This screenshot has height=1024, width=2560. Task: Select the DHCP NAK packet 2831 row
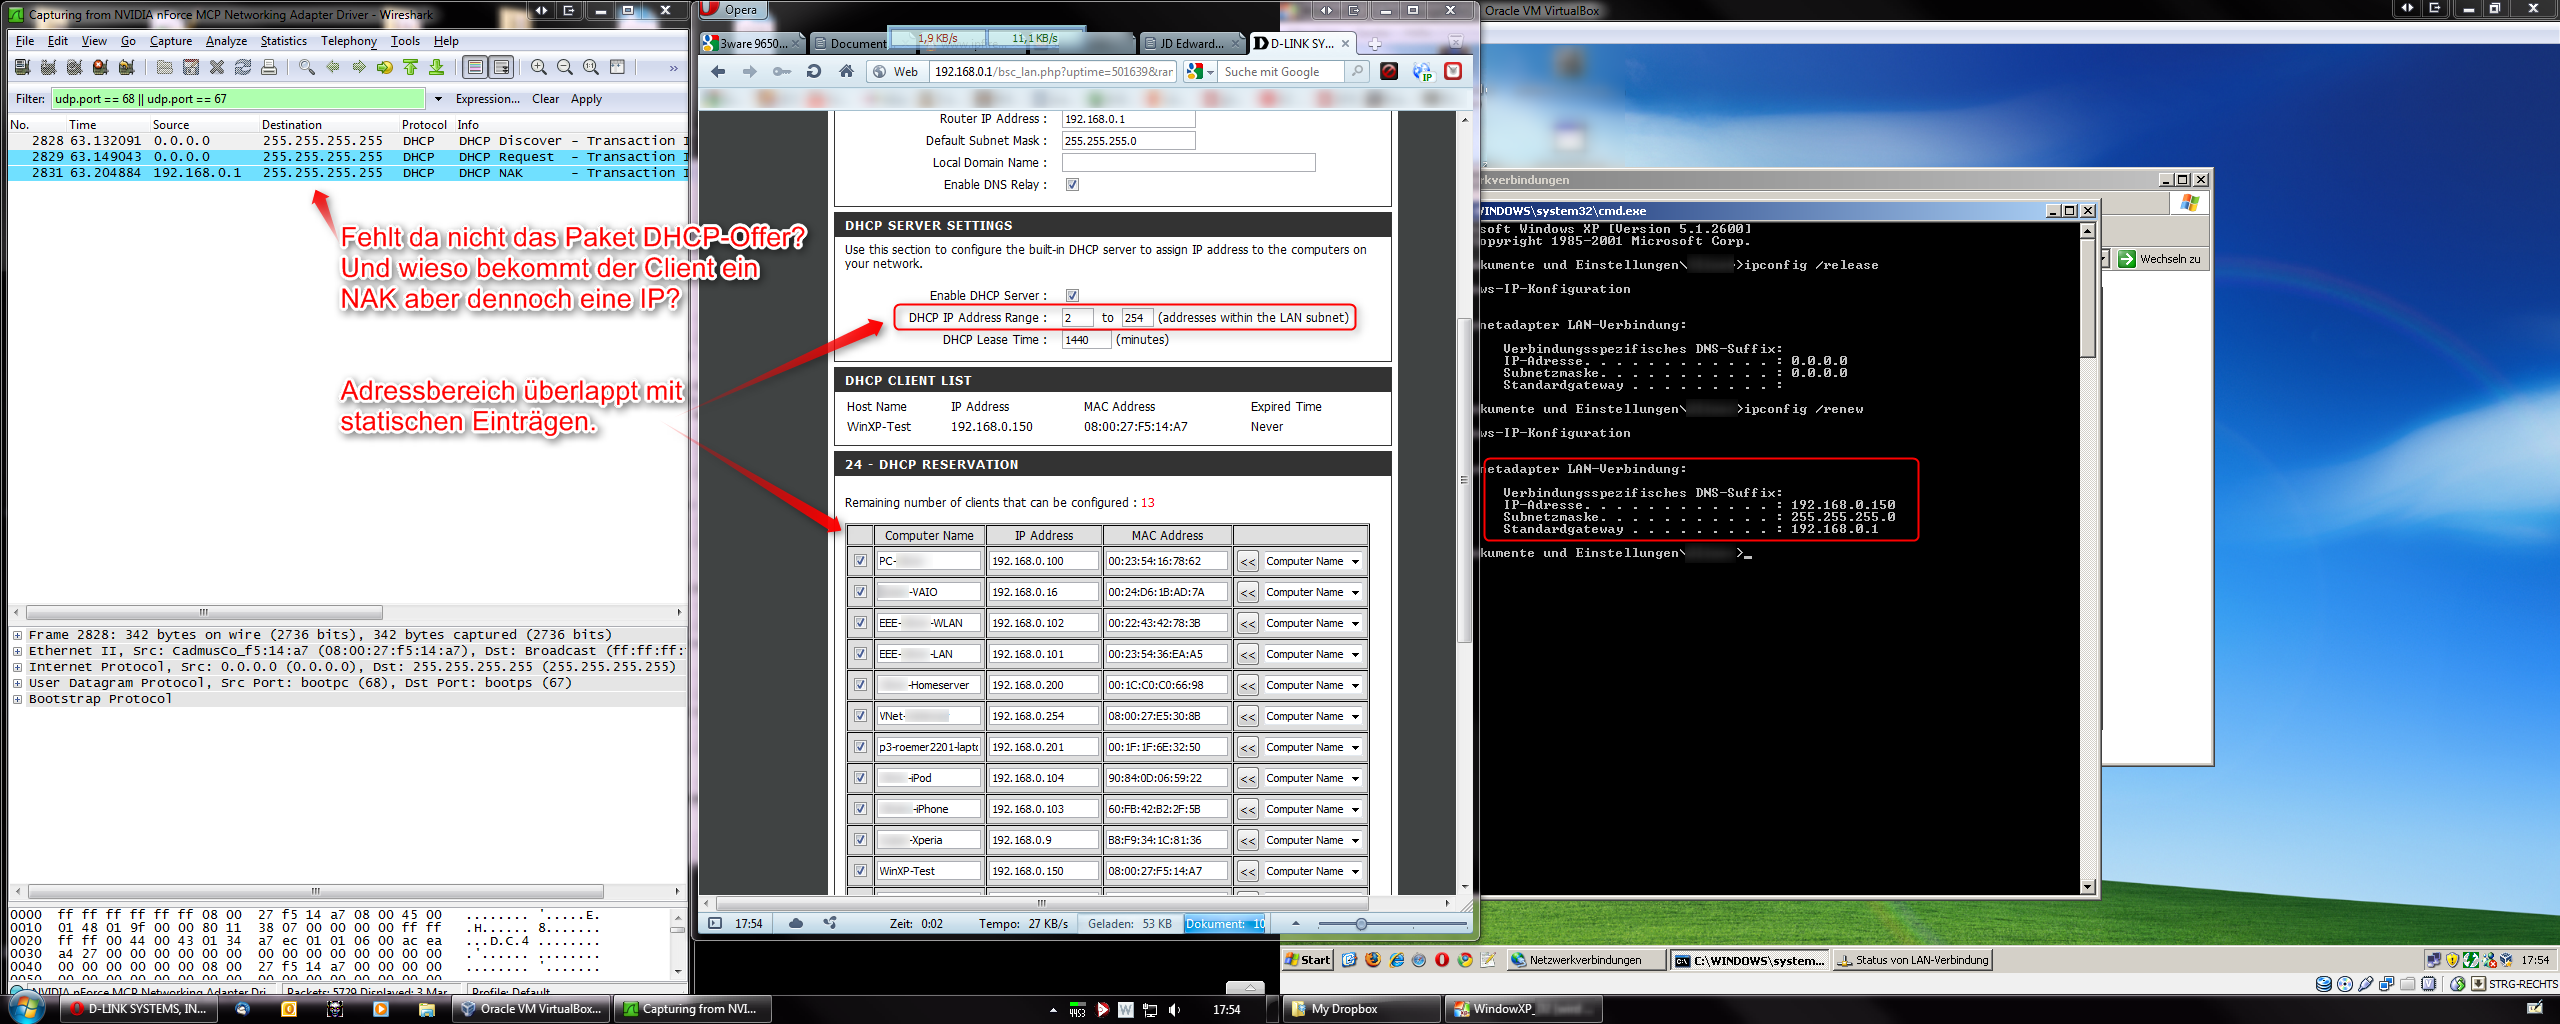pyautogui.click(x=348, y=173)
